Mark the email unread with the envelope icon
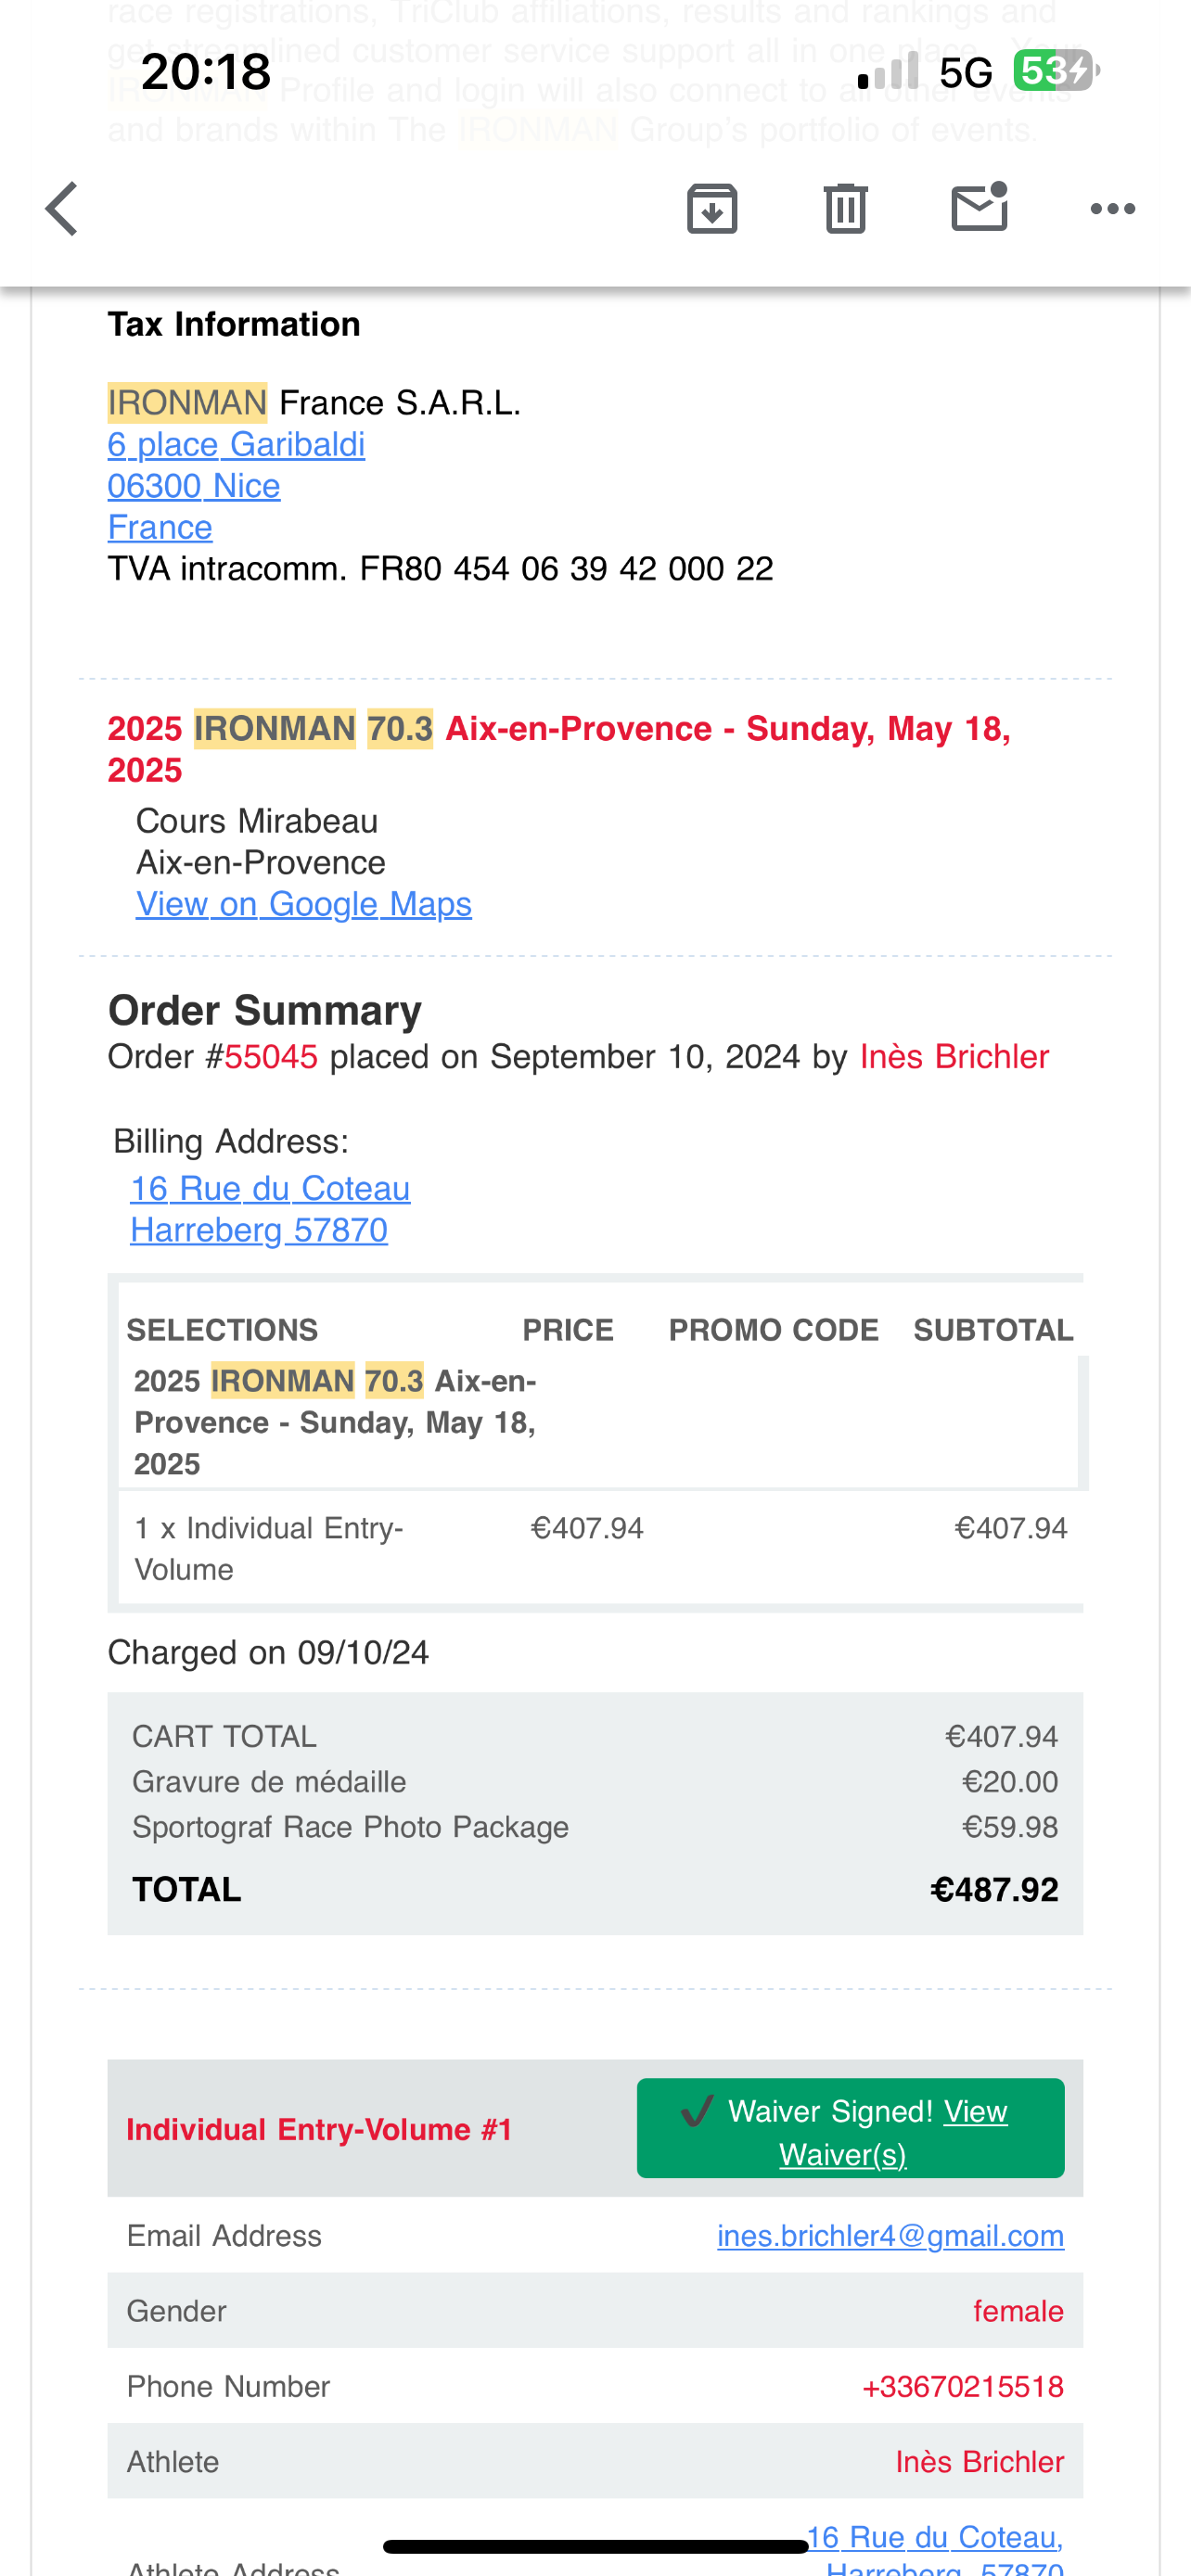 pyautogui.click(x=979, y=207)
